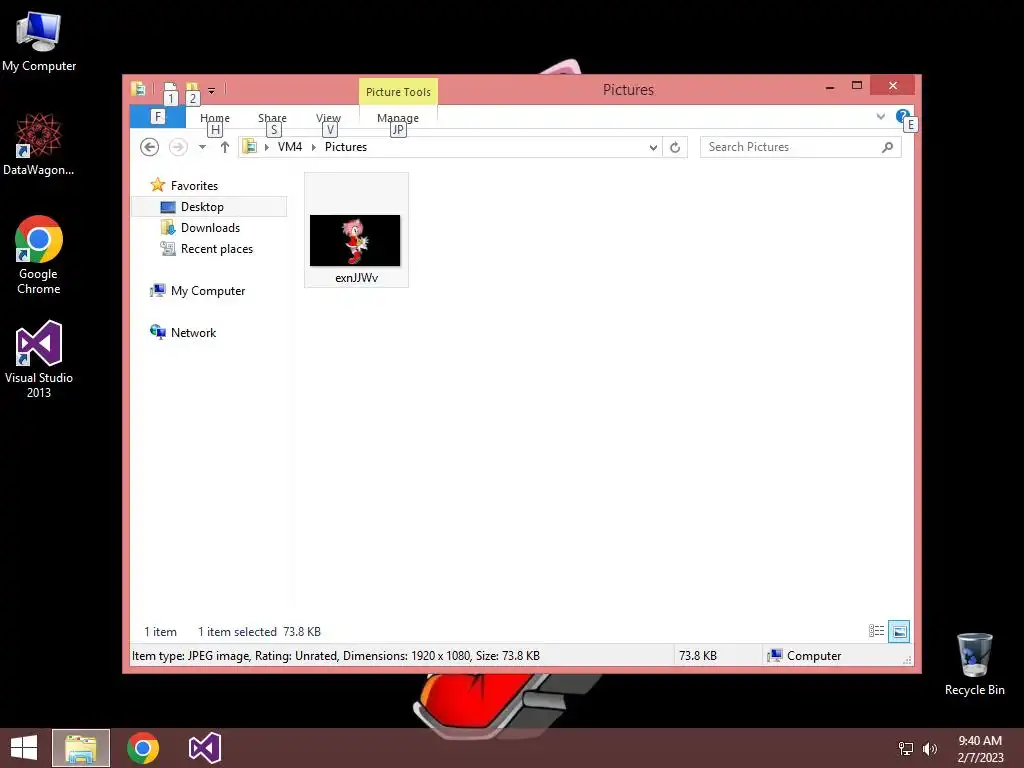Click the network tray icon
Viewport: 1024px width, 768px height.
tap(906, 748)
